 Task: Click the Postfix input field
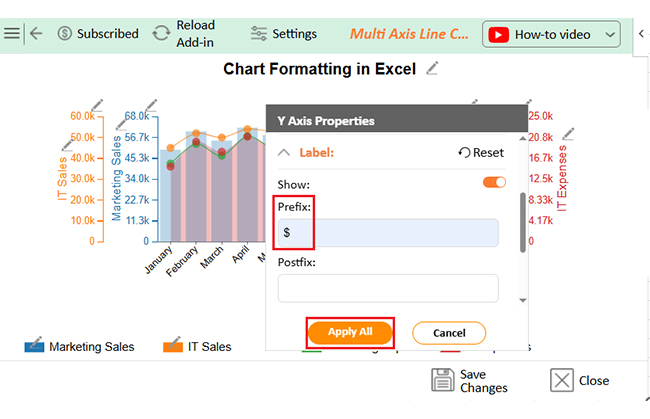(388, 288)
